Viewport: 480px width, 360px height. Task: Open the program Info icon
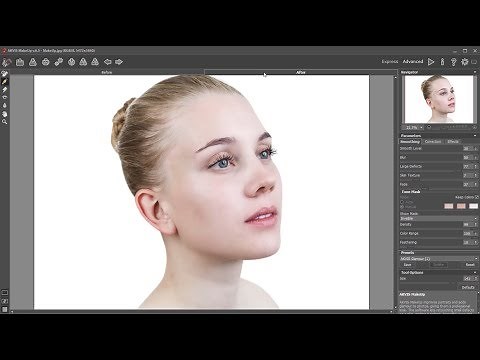(x=442, y=62)
